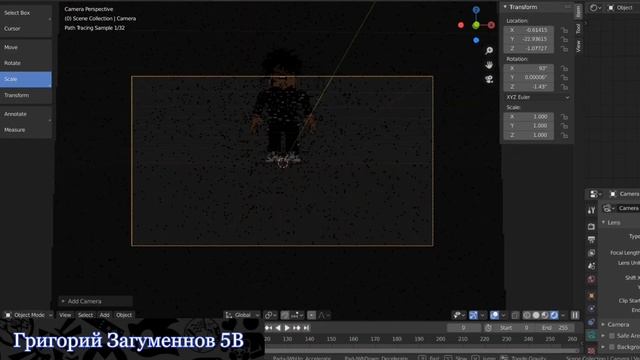Screen dimensions: 640x360
Task: Open the Object menu in viewport header
Action: coord(124,315)
